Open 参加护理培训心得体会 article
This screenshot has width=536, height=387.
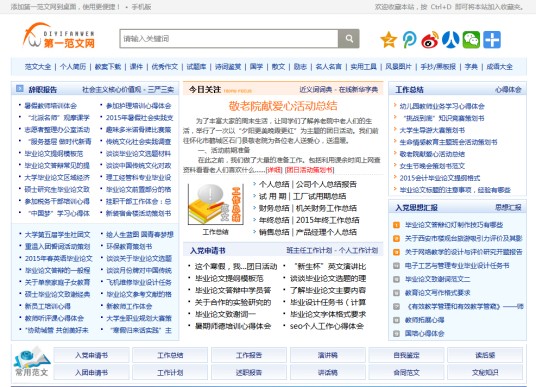(138, 106)
